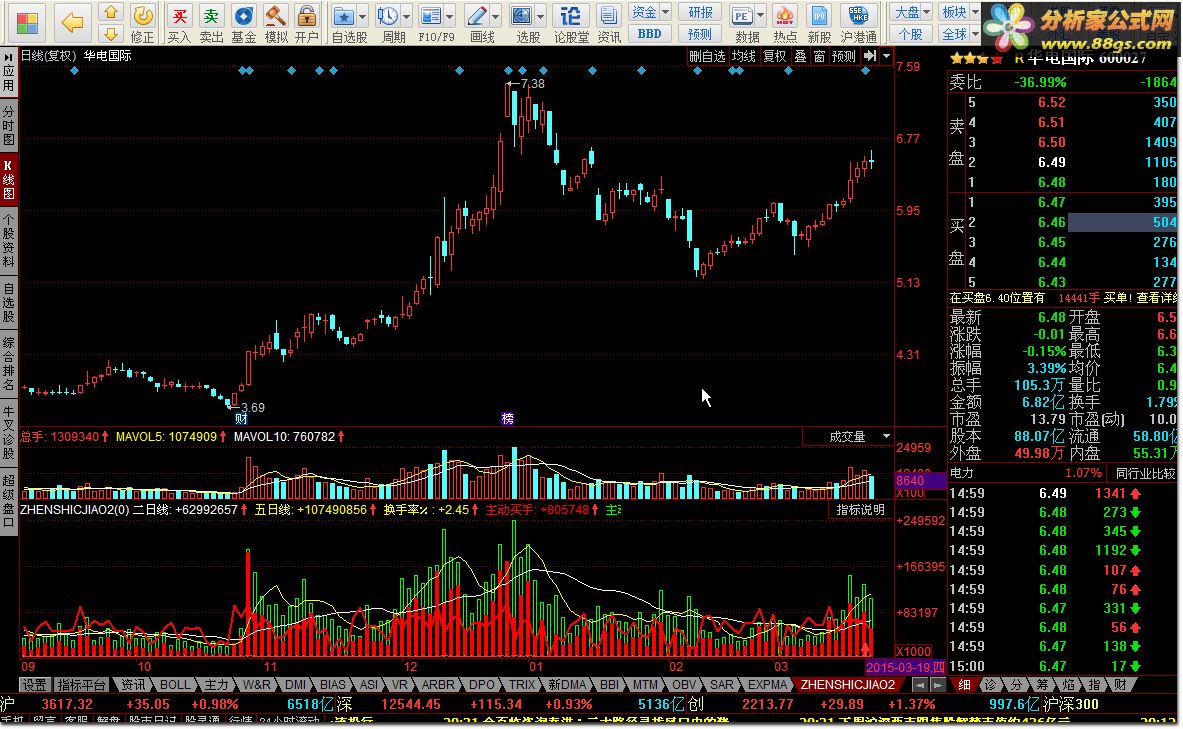Click the 同行业比较 button

(1145, 473)
